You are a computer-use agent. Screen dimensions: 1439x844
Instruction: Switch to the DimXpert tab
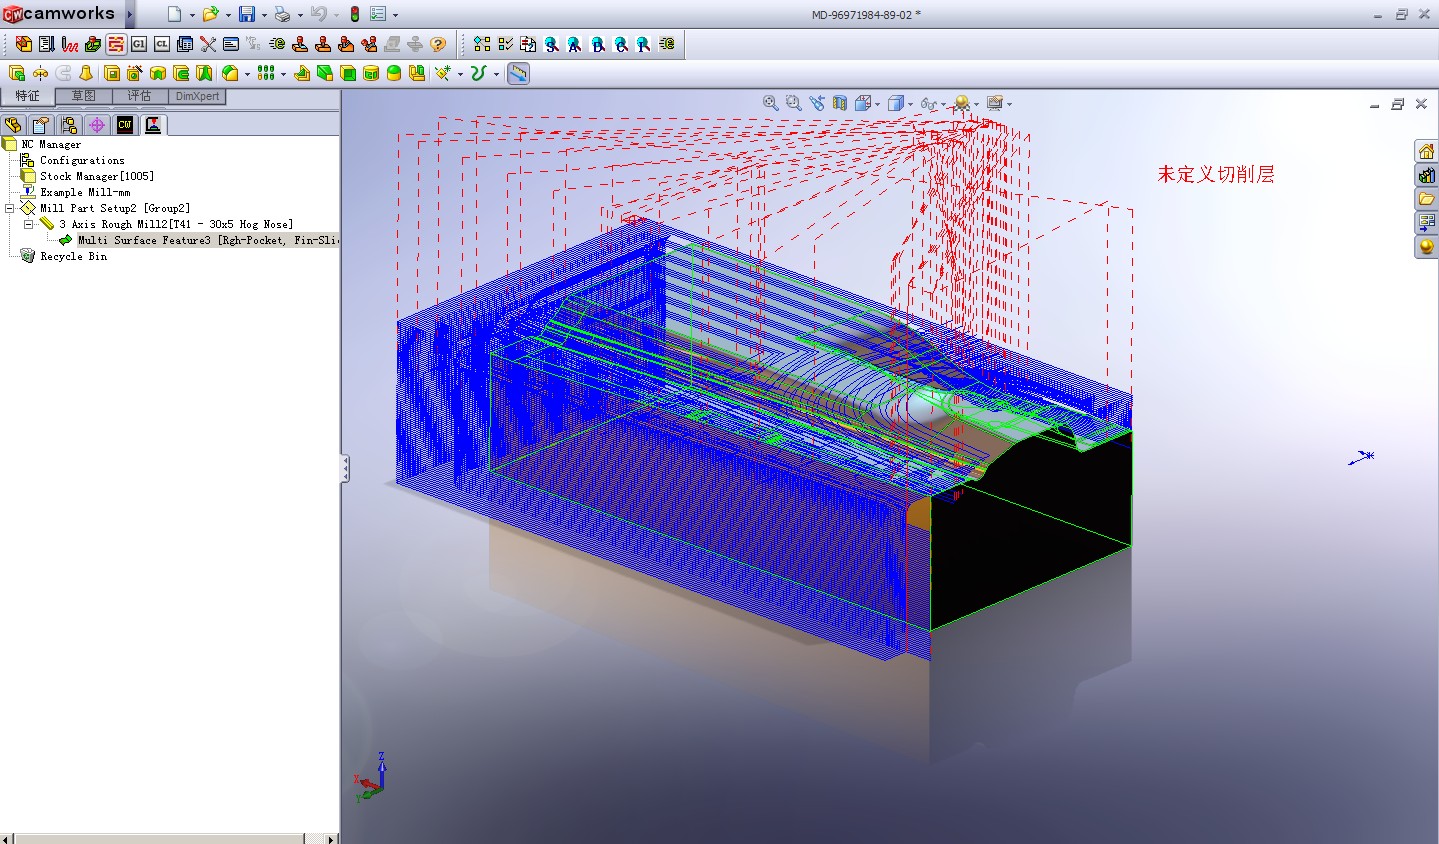tap(197, 96)
